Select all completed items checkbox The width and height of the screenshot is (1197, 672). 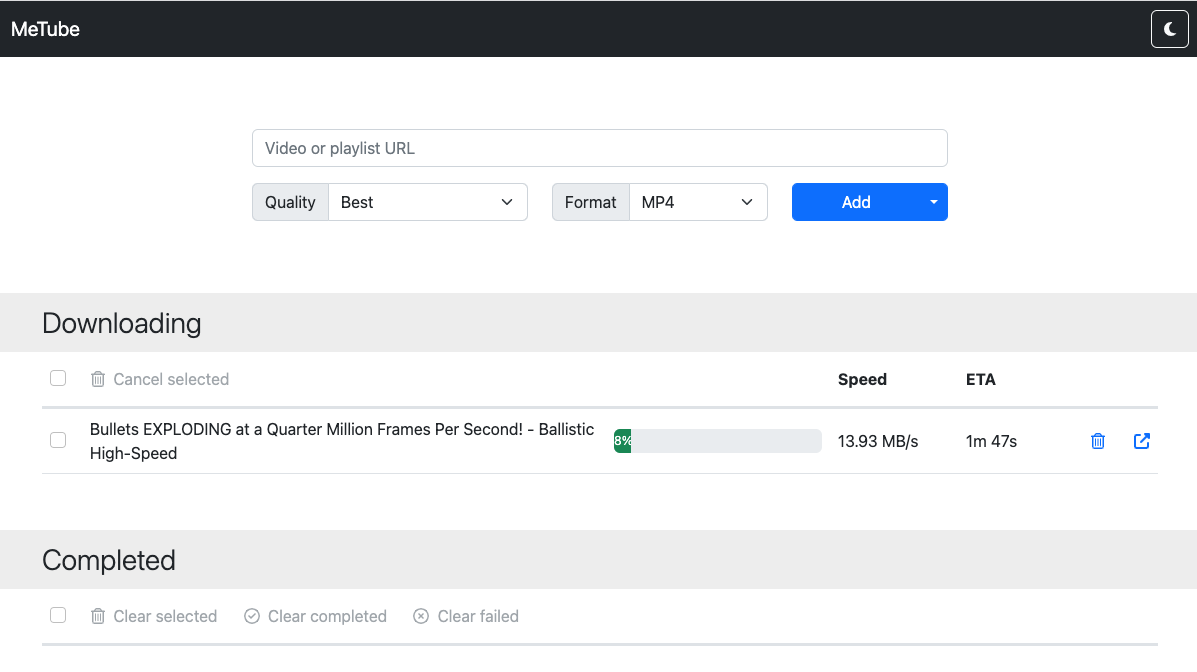58,615
